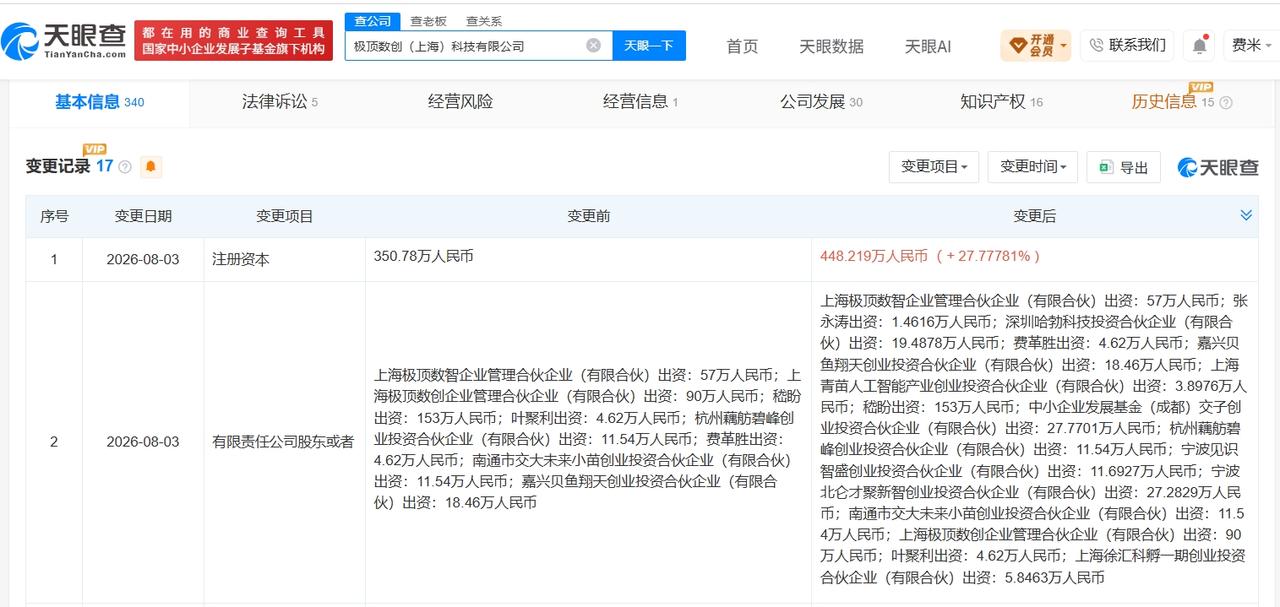This screenshot has height=607, width=1280.
Task: Open the 开通会员 membership dropdown
Action: point(1035,45)
